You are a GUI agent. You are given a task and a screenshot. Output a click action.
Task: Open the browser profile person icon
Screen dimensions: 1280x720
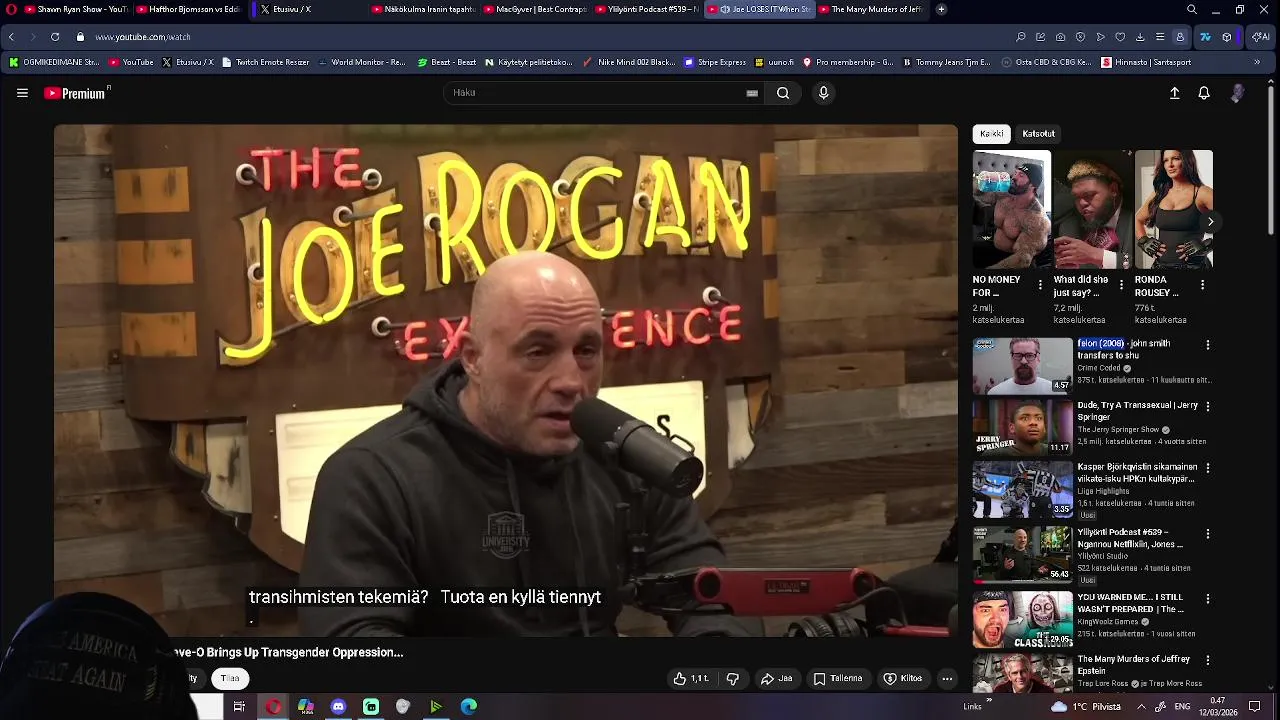click(1180, 37)
